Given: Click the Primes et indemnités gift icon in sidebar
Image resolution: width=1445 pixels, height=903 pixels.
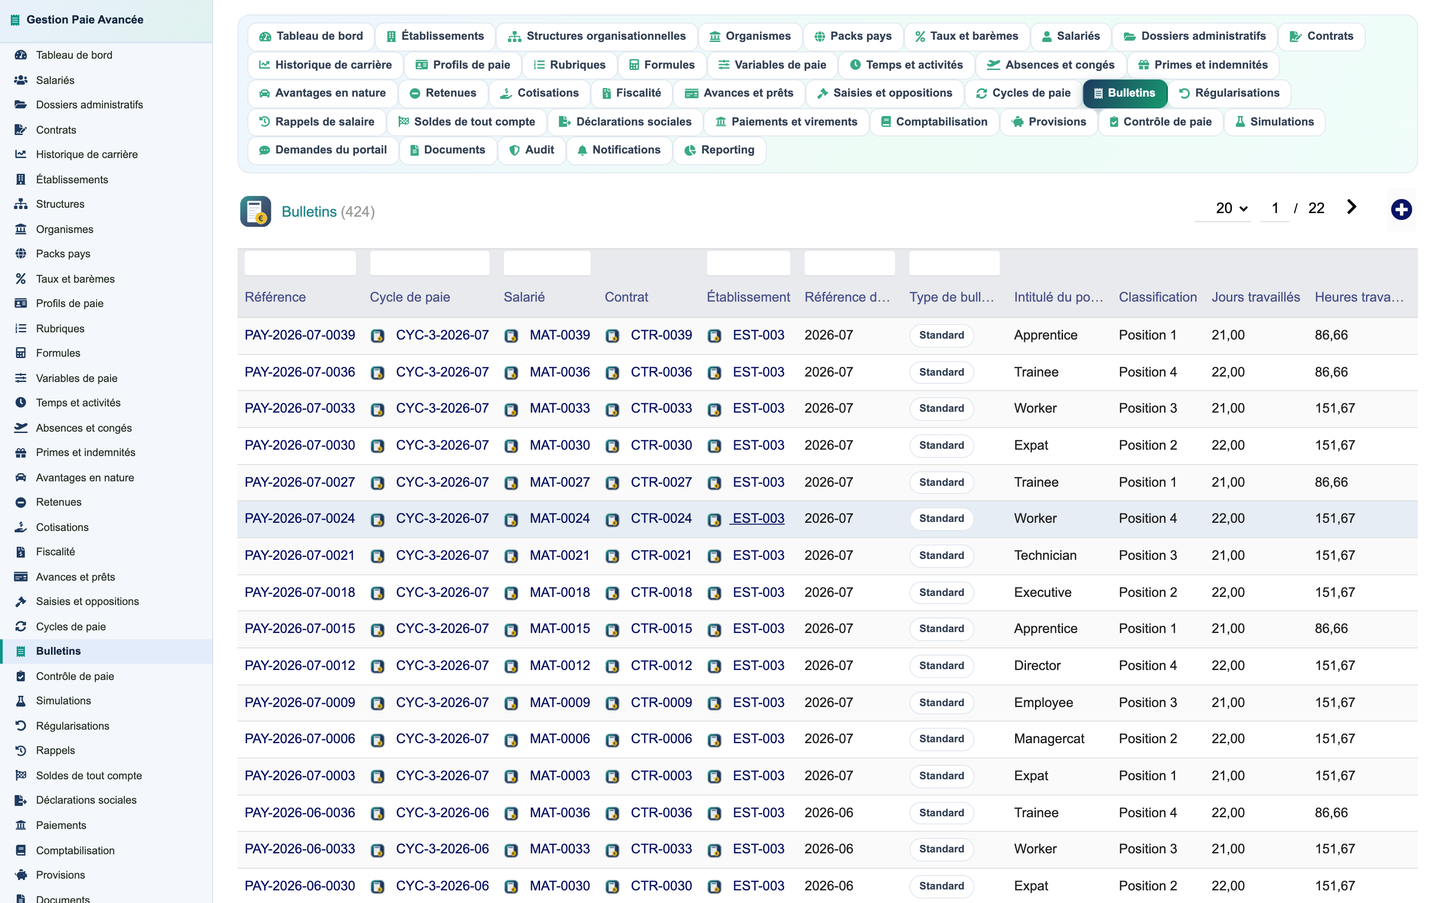Looking at the screenshot, I should 21,452.
